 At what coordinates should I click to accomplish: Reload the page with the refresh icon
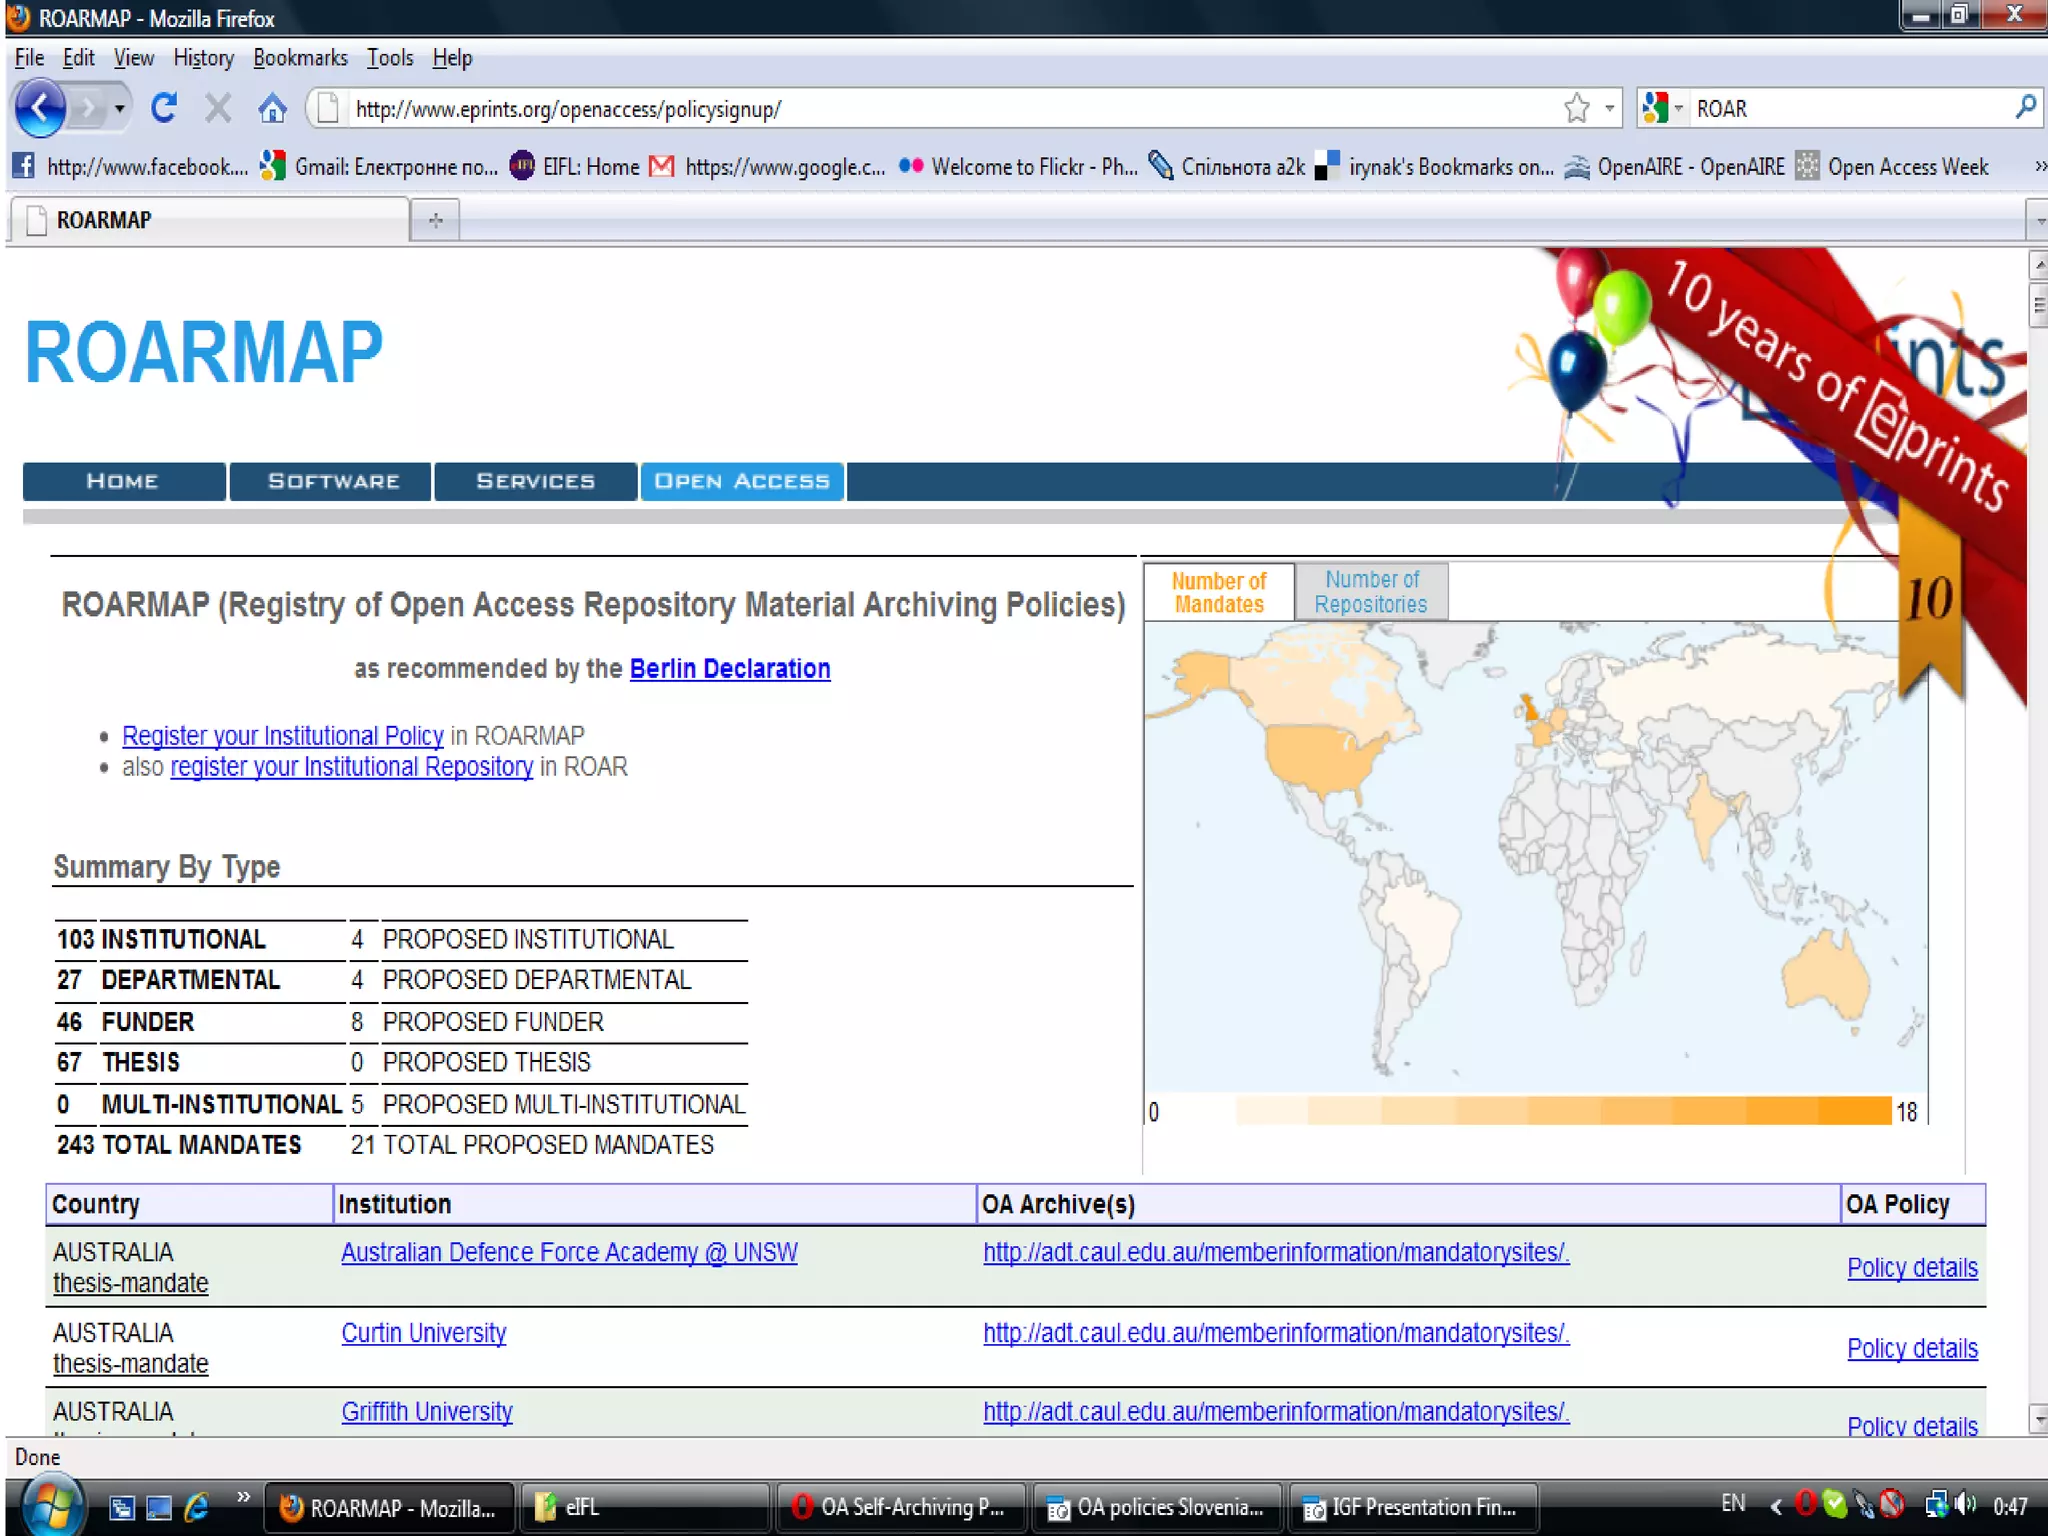[164, 107]
